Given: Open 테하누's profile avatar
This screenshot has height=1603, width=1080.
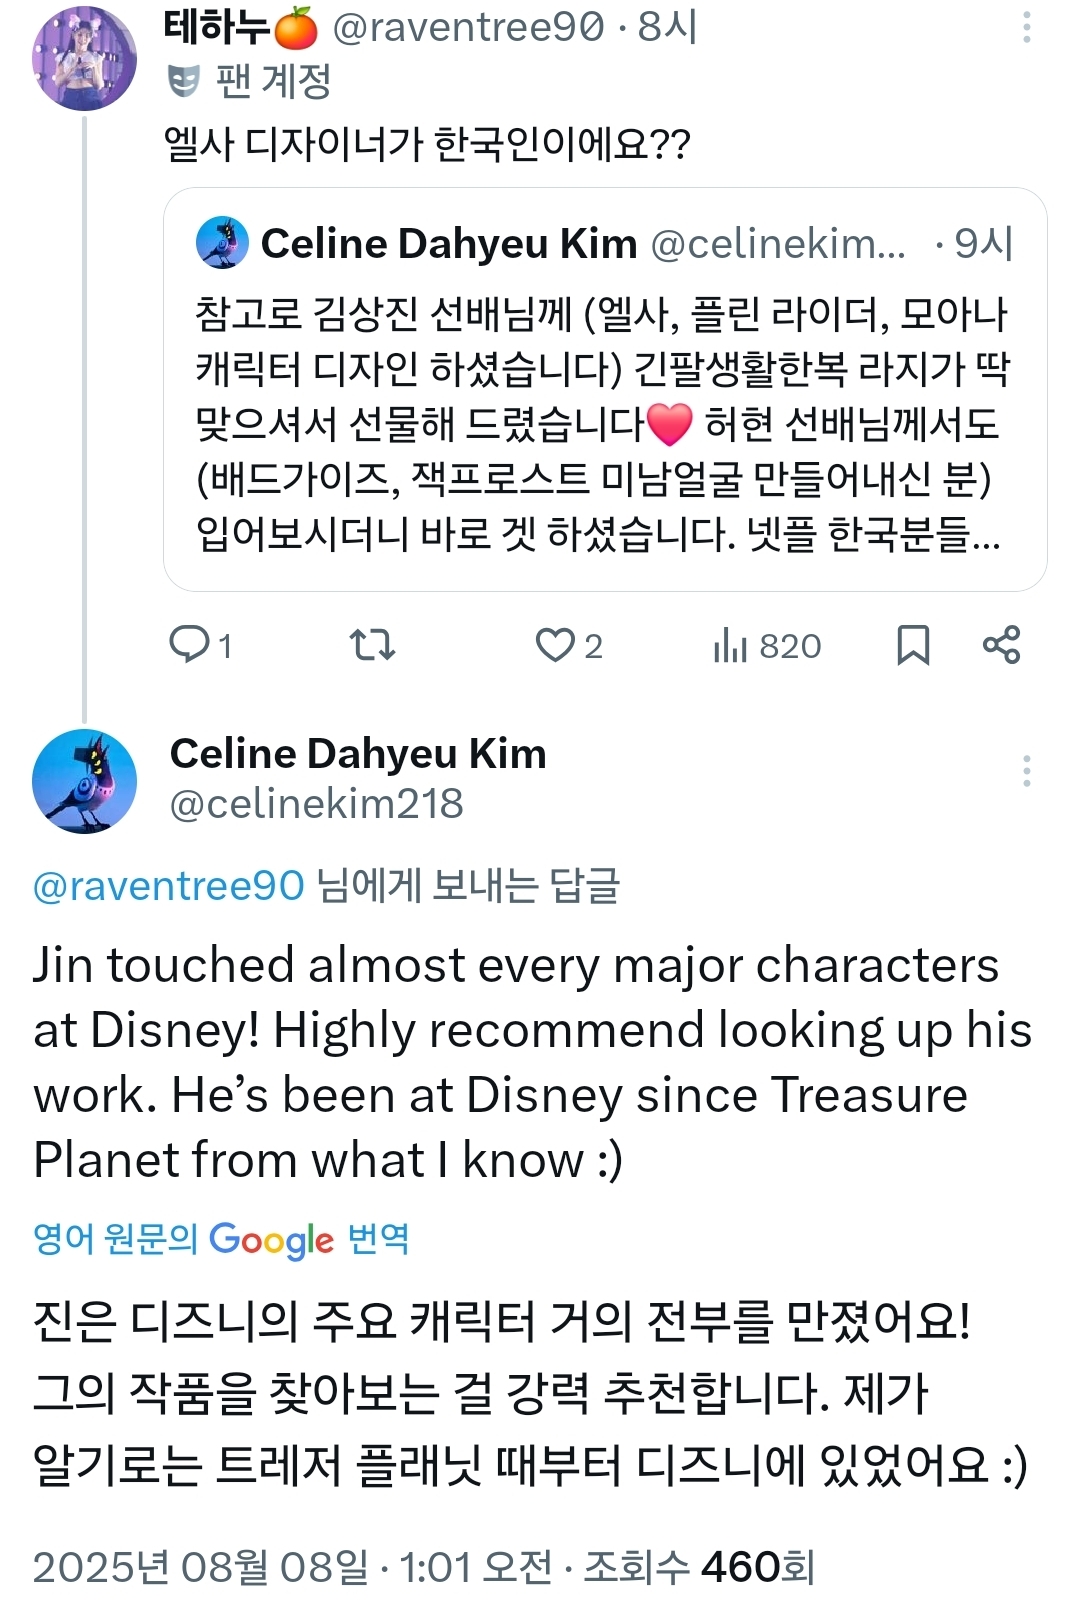Looking at the screenshot, I should (x=84, y=57).
